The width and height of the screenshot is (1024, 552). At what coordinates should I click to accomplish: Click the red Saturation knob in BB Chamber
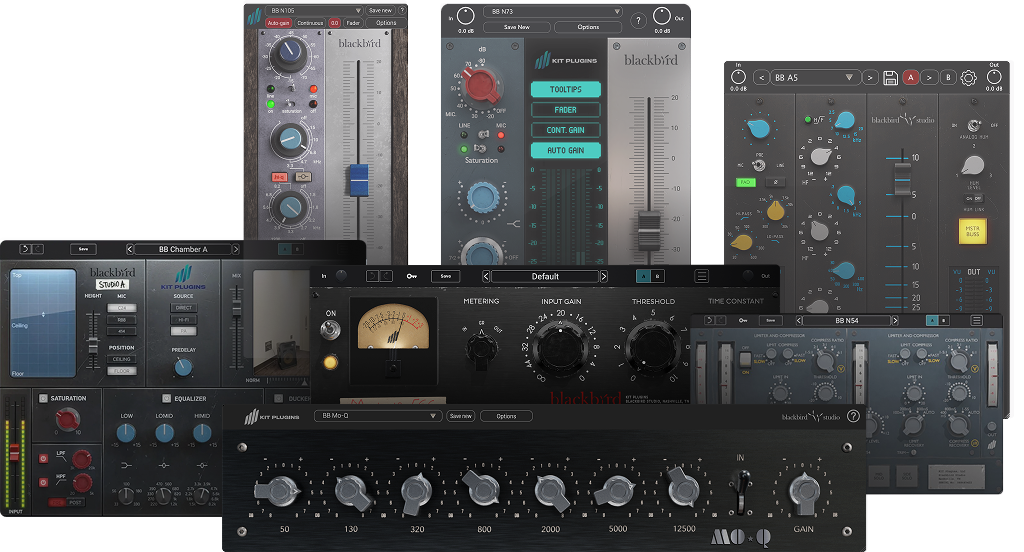click(67, 419)
